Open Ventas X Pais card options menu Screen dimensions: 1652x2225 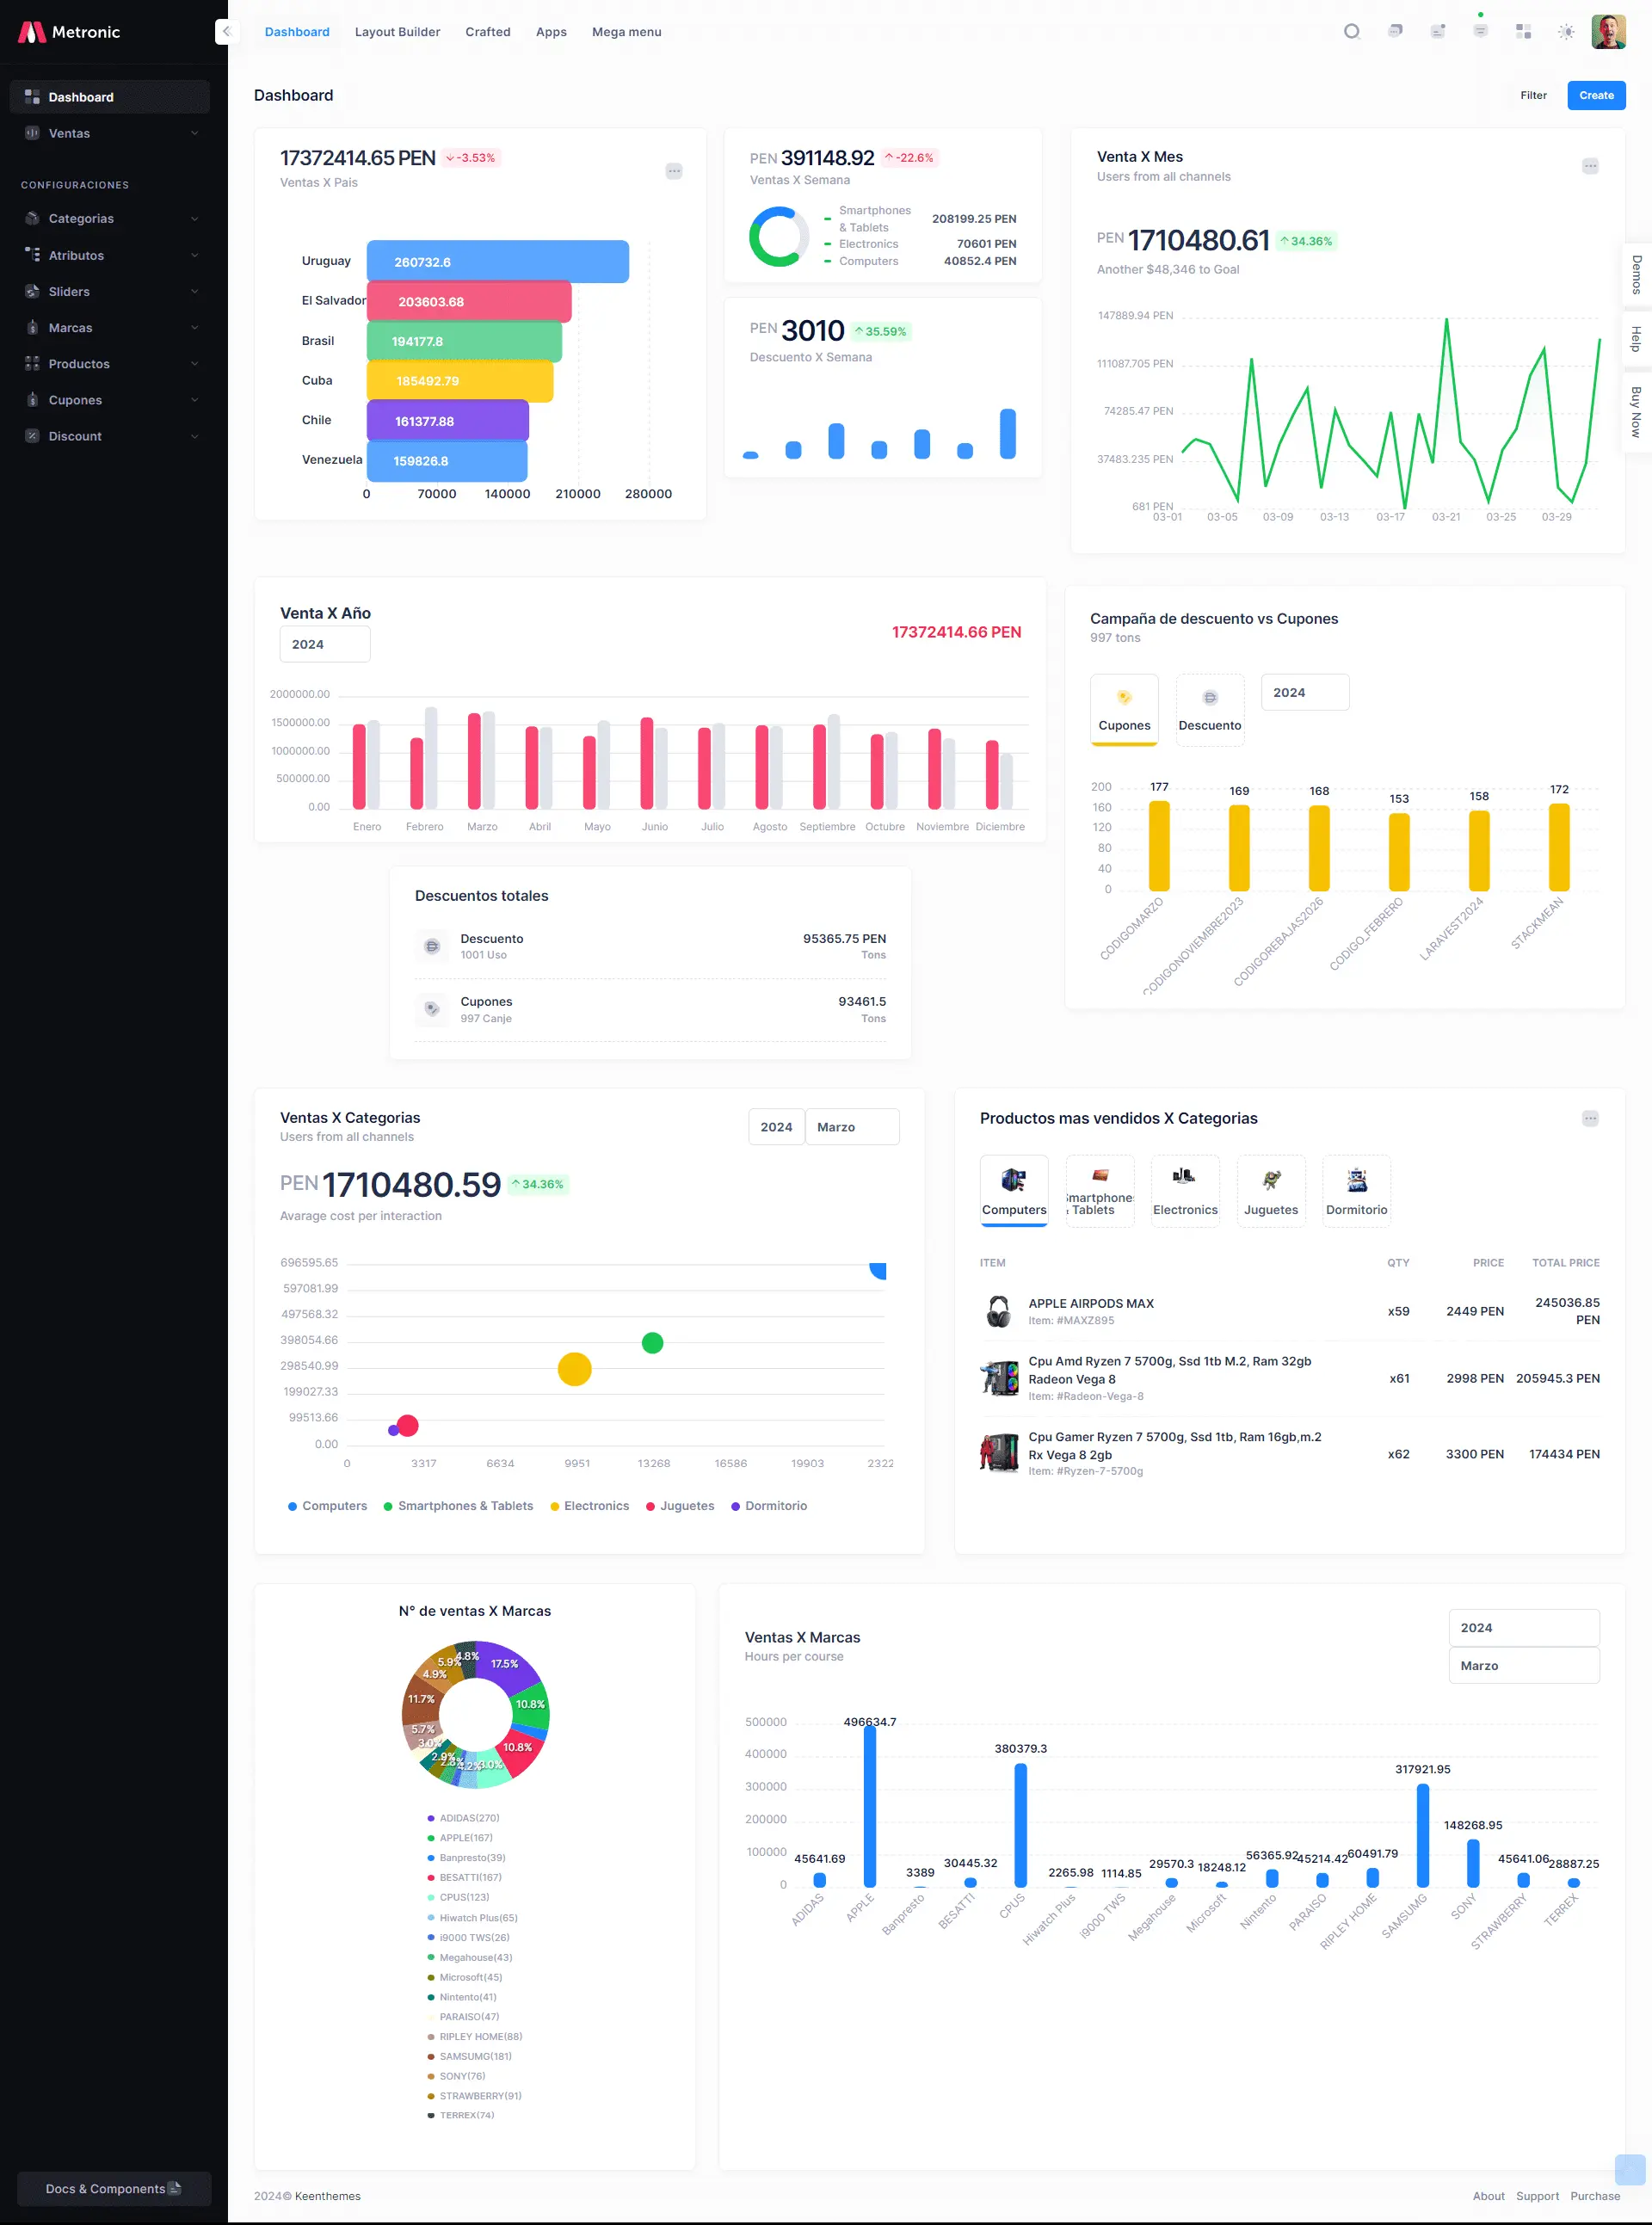coord(674,171)
